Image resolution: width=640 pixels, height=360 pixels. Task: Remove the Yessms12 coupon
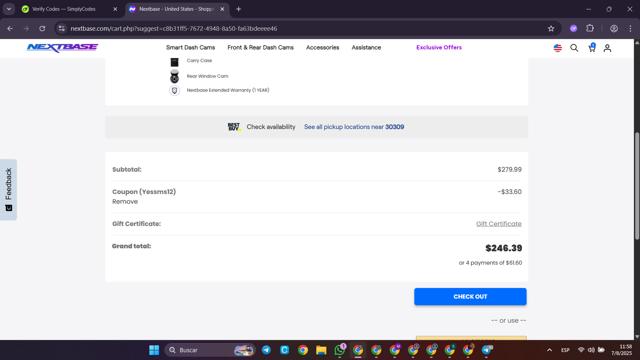(125, 202)
